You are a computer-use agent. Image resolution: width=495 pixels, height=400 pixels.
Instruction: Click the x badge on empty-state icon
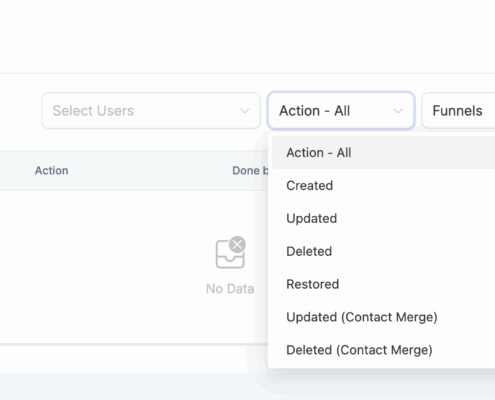pyautogui.click(x=238, y=245)
